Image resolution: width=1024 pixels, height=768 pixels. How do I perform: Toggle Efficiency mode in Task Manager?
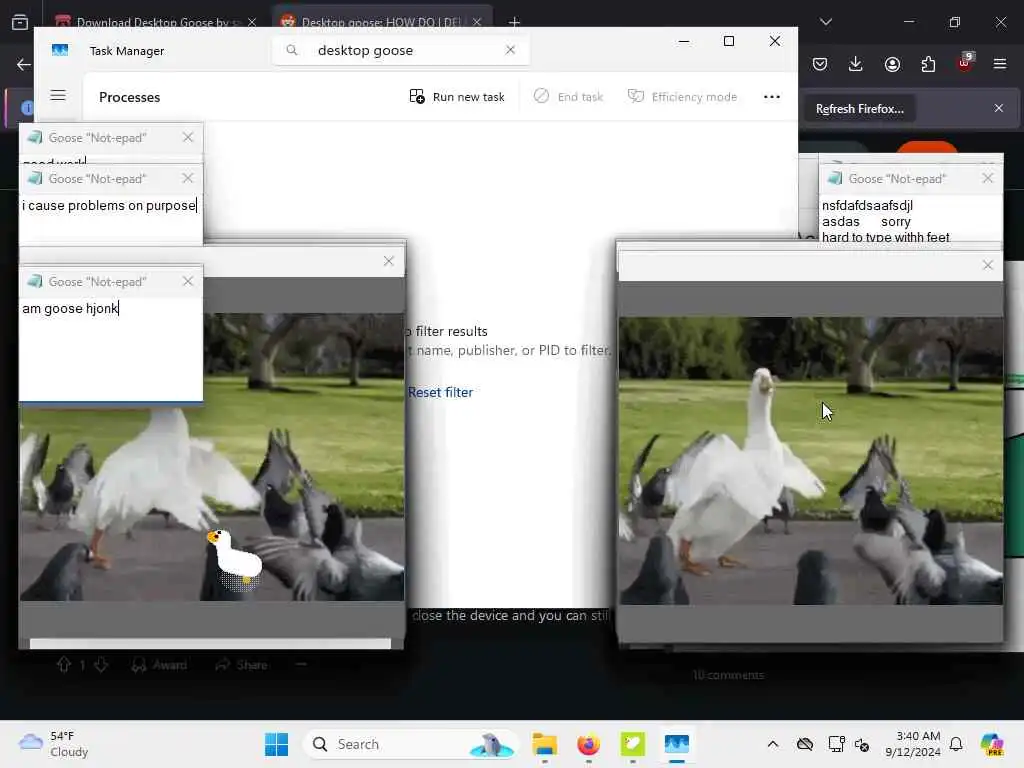(682, 97)
